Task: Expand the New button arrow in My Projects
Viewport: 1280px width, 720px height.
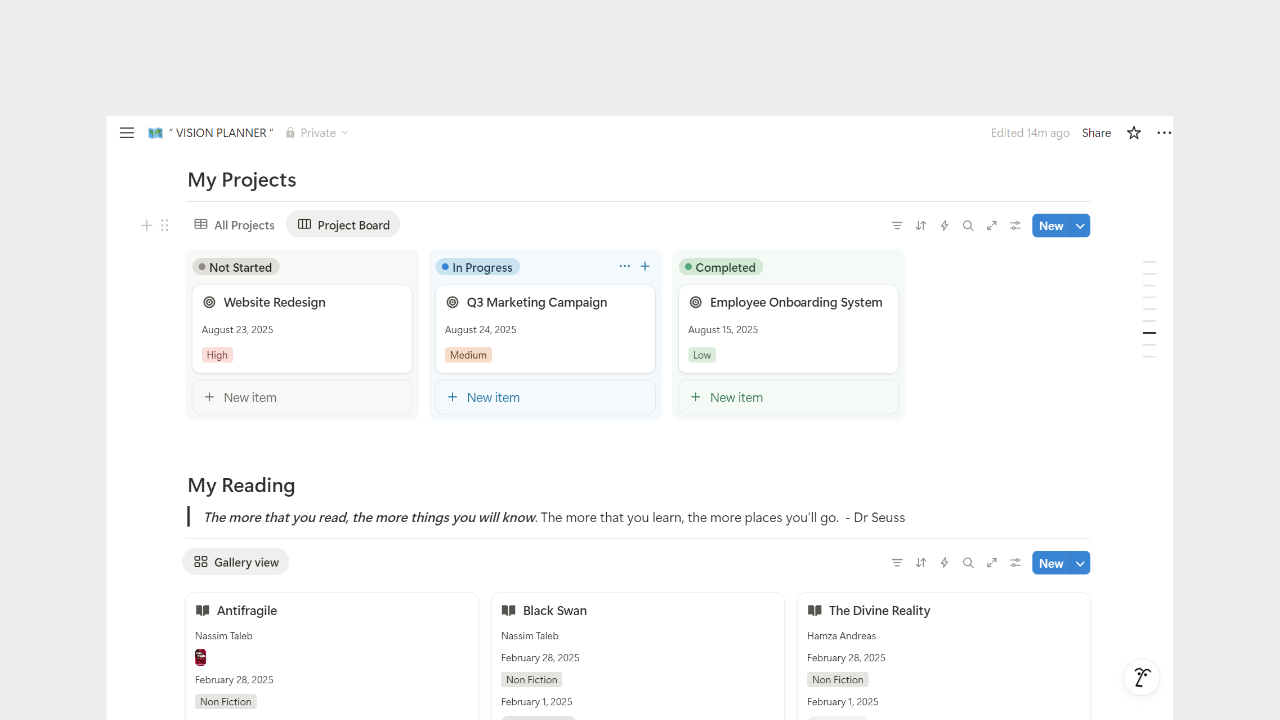Action: [x=1080, y=226]
